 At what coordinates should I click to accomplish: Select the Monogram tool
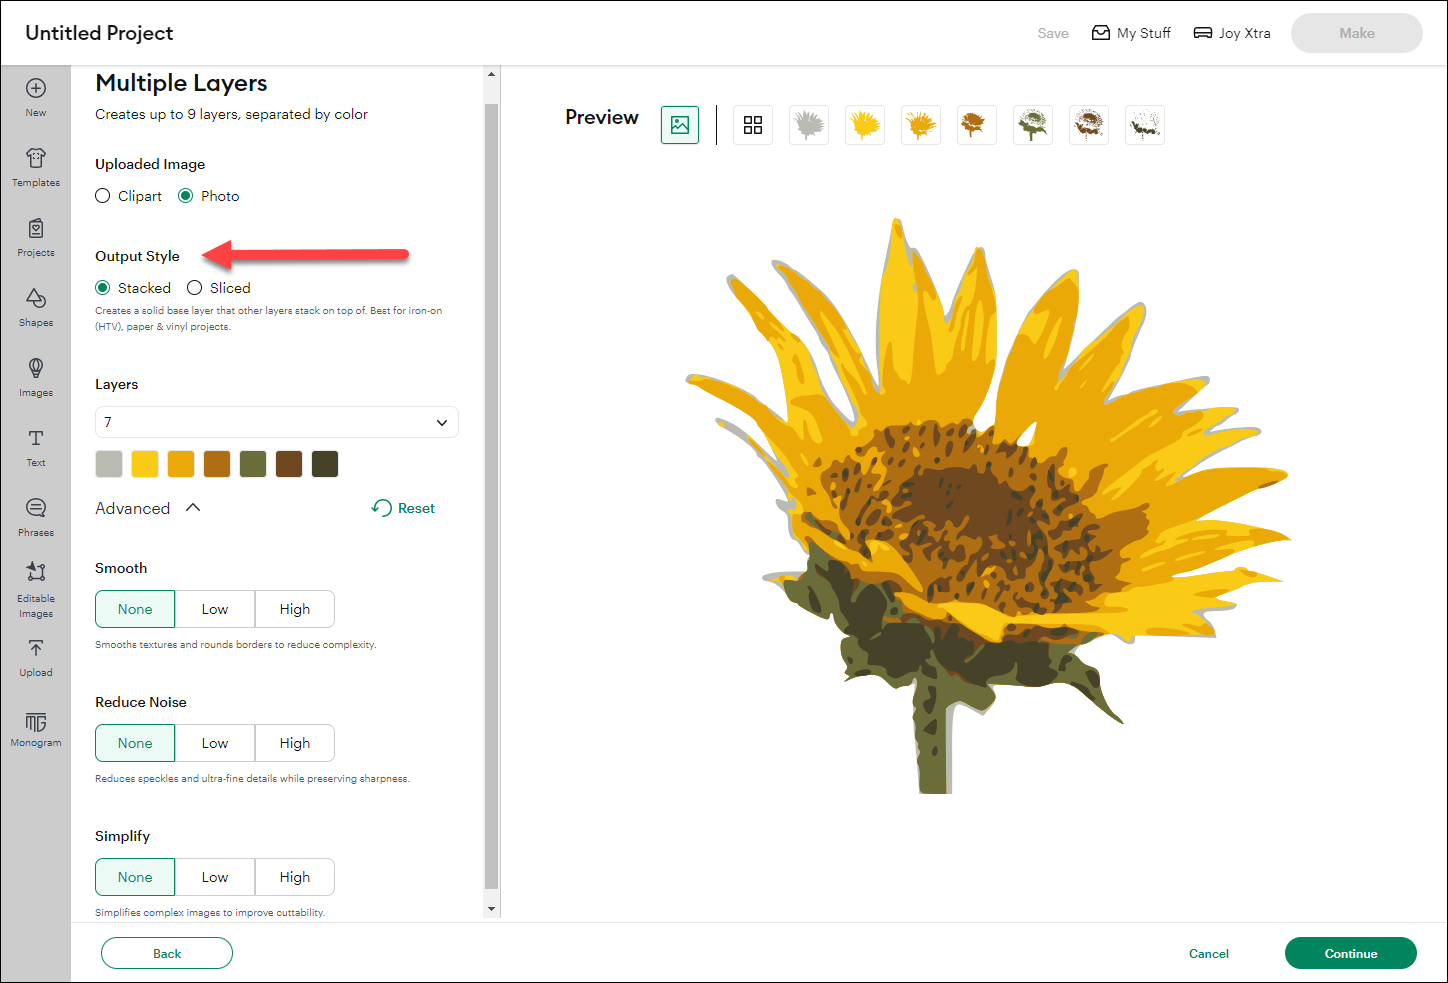36,728
